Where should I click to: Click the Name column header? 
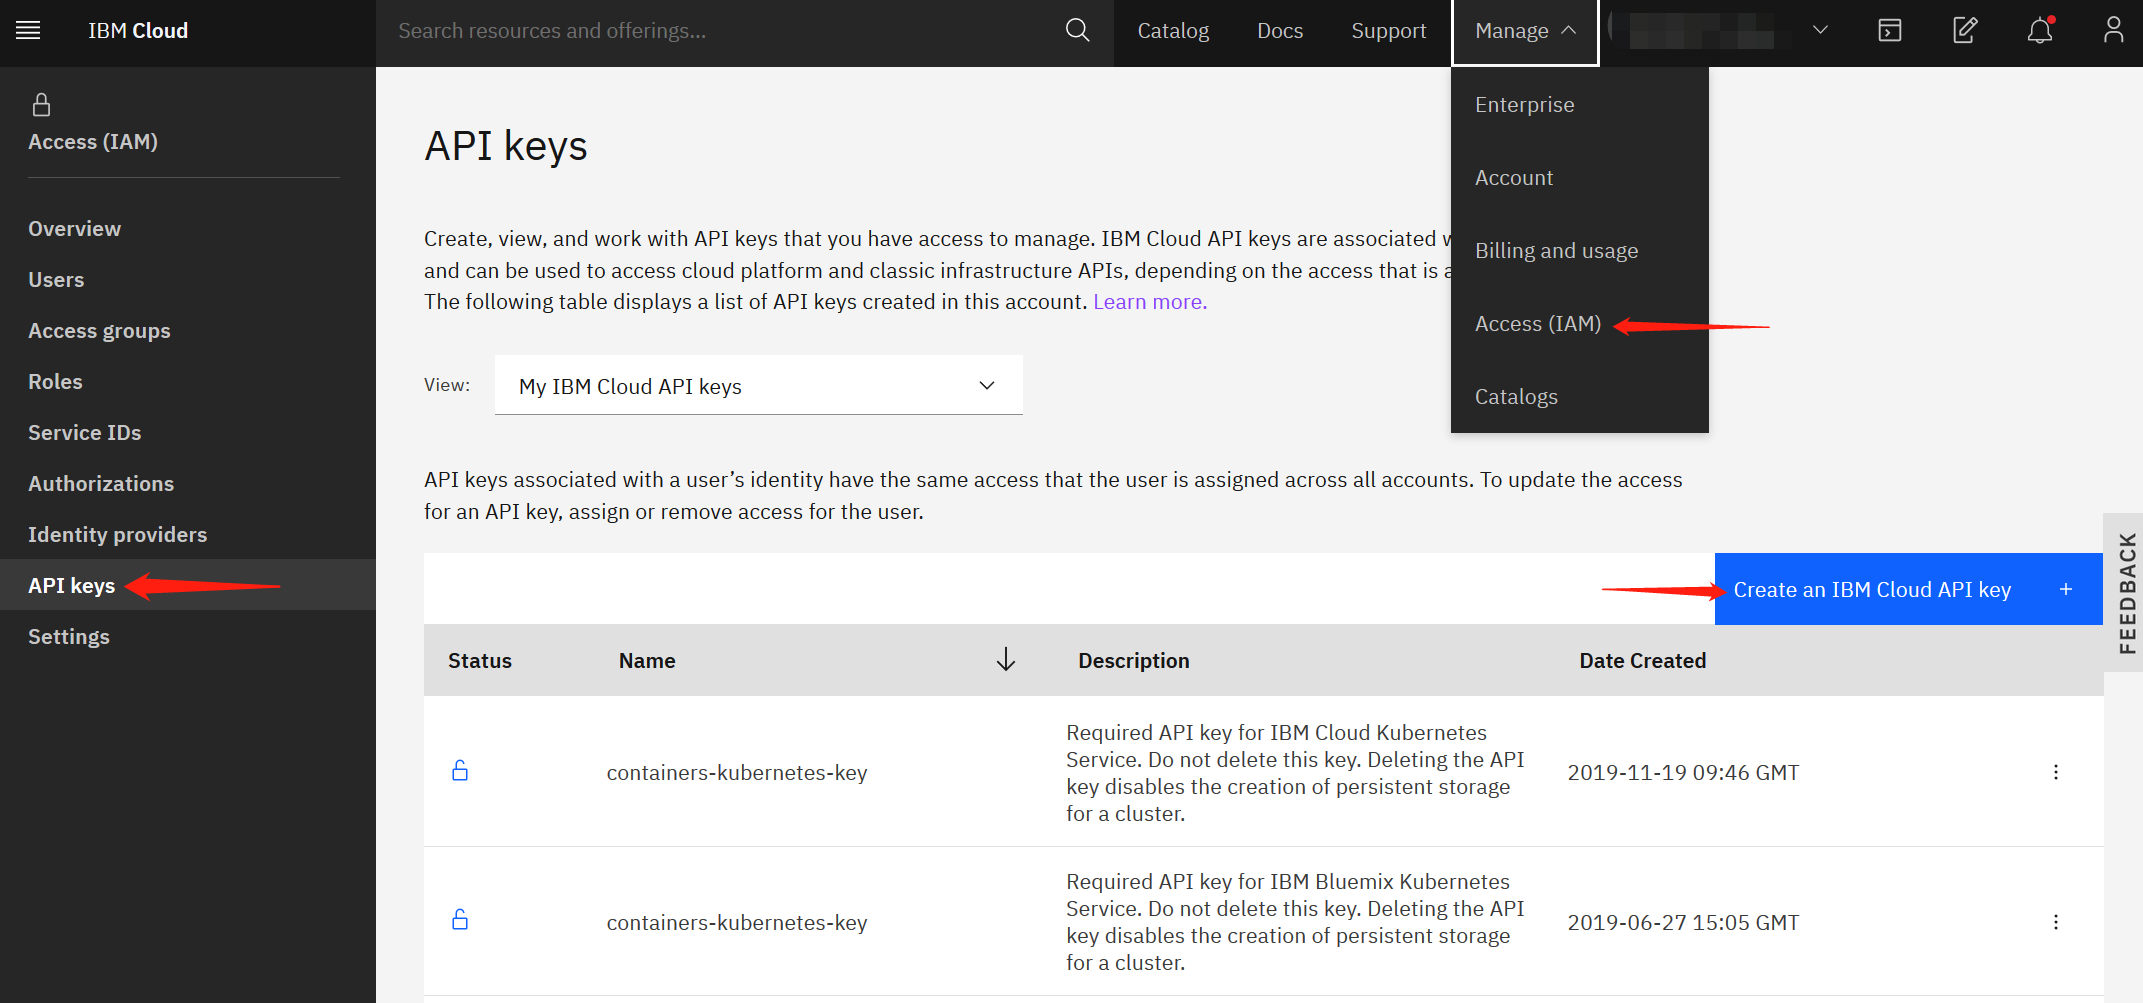[647, 661]
